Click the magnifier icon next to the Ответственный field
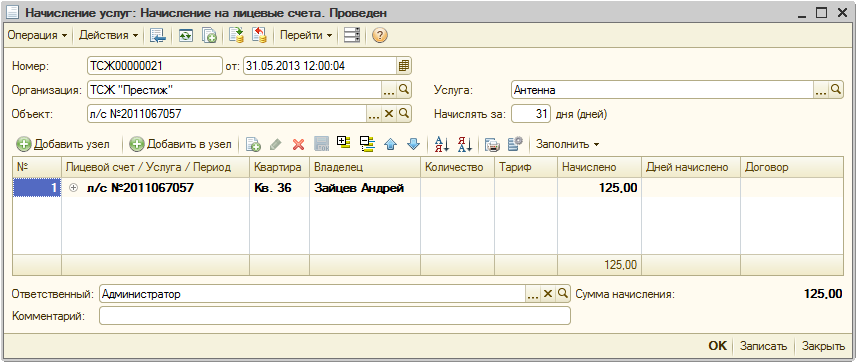The height and width of the screenshot is (362, 856). point(562,294)
